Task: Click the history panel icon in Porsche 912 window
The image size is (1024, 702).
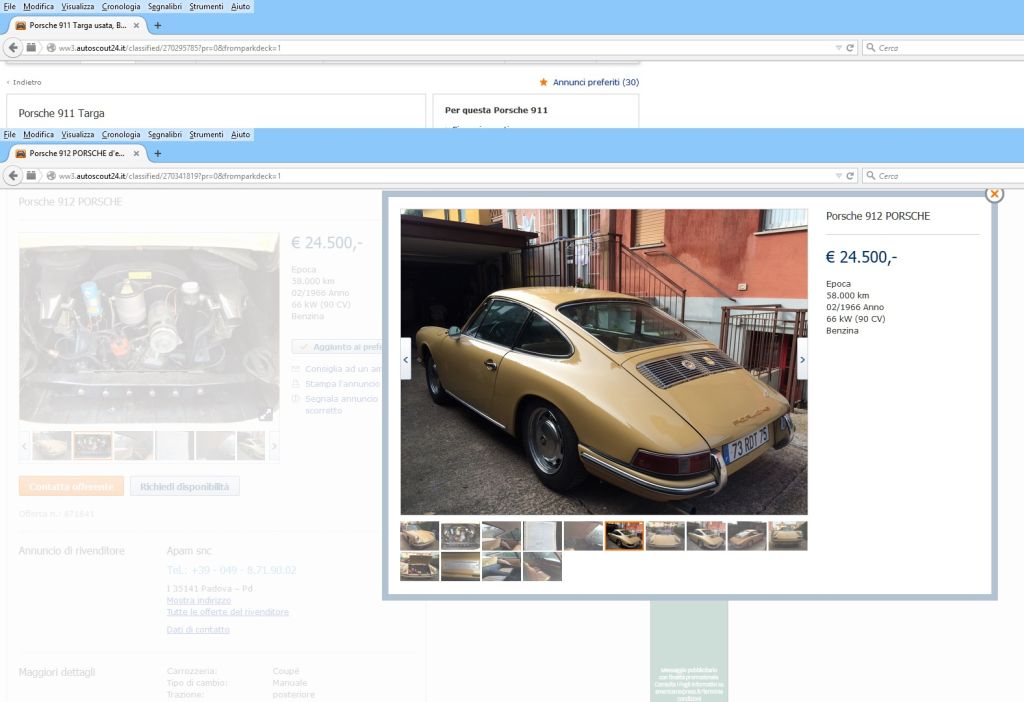Action: (x=31, y=175)
